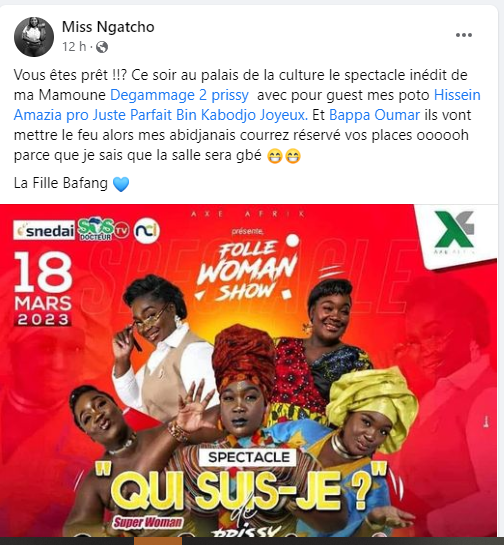Click the Folle Woman Show title graphic
This screenshot has width=504, height=545.
point(248,269)
